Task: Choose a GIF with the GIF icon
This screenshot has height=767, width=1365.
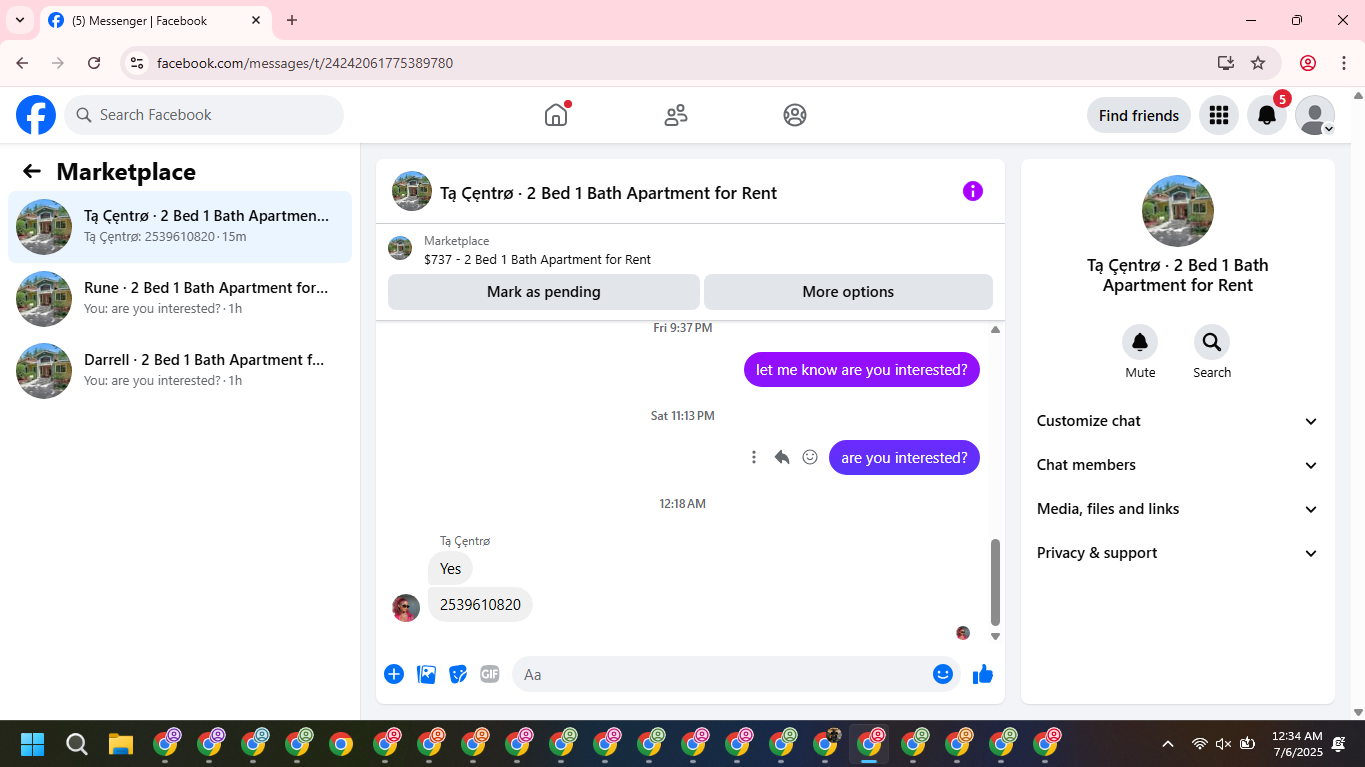Action: [489, 674]
